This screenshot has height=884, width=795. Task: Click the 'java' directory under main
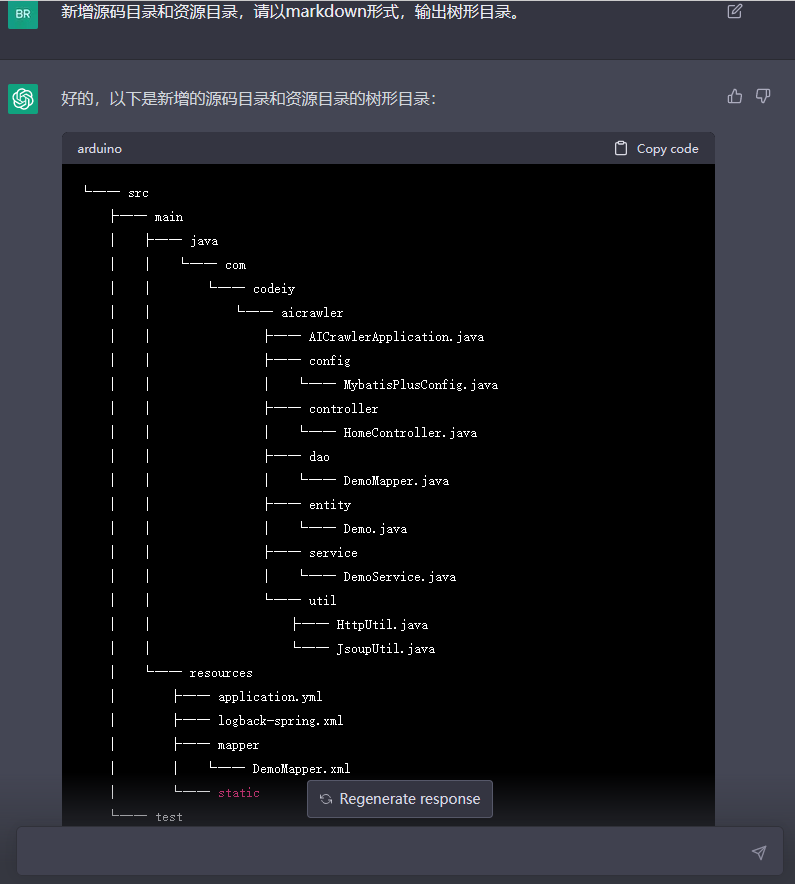(204, 241)
